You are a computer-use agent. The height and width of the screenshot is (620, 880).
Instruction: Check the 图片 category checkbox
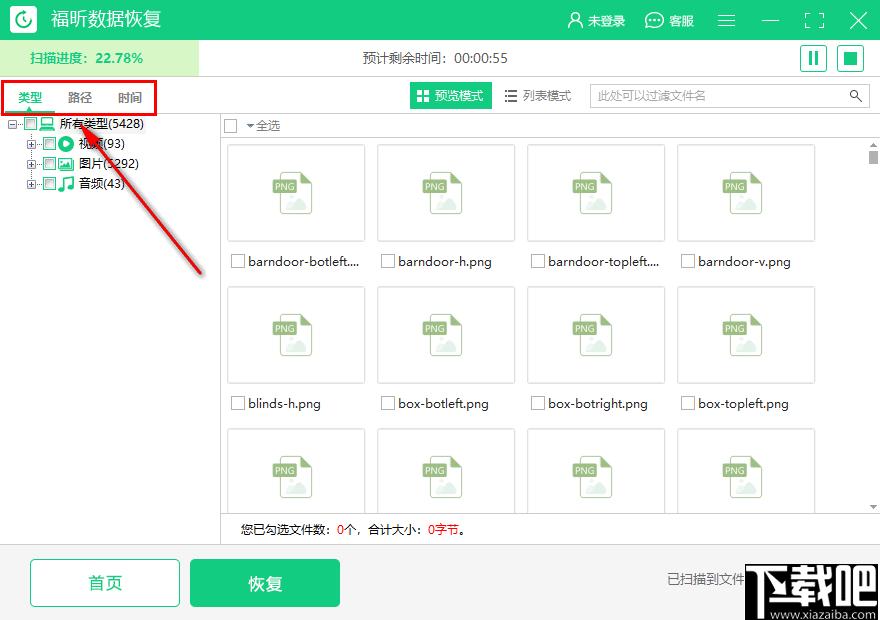click(x=49, y=164)
